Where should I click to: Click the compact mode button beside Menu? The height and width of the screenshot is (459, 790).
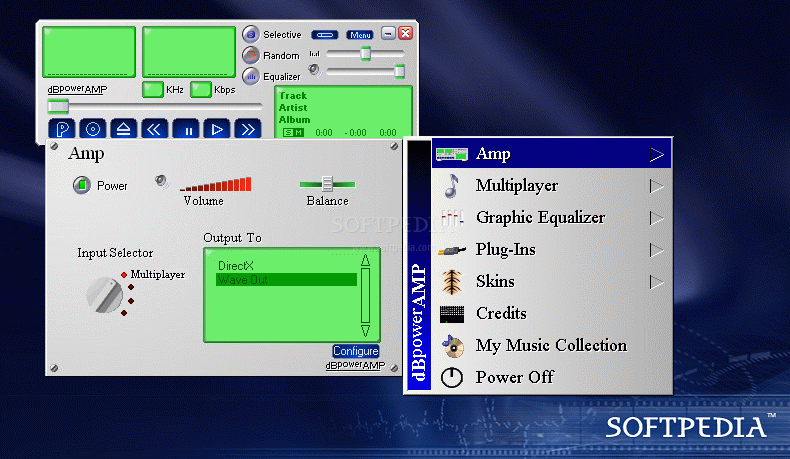pyautogui.click(x=325, y=35)
